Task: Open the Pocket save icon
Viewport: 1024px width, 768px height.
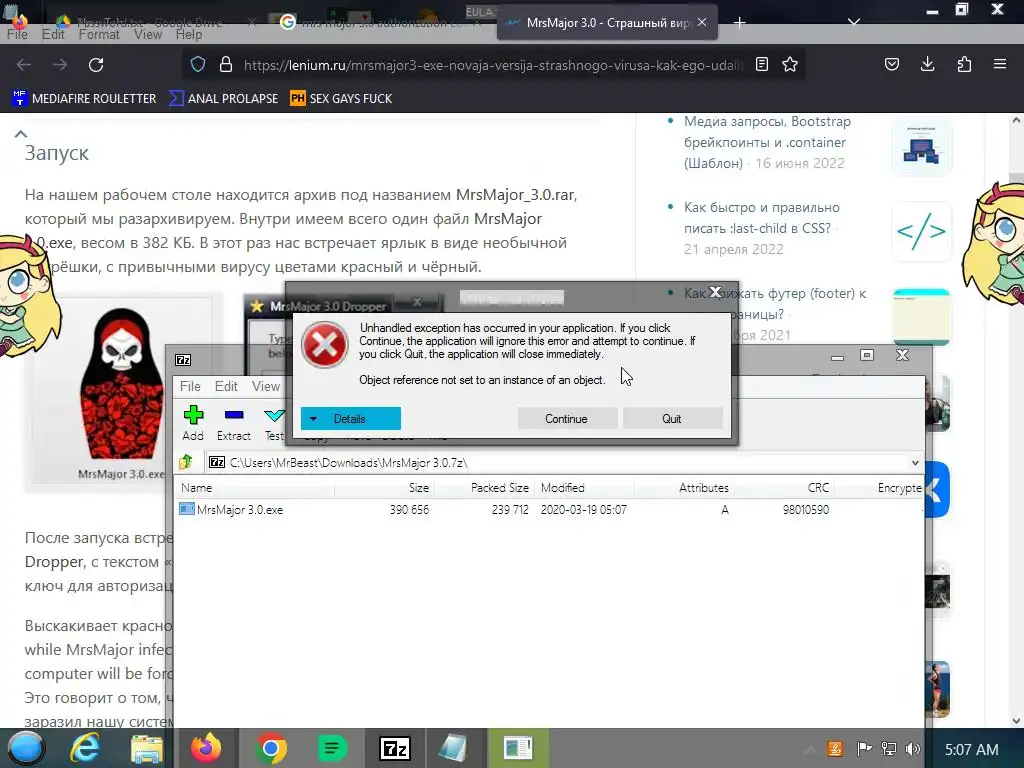Action: (x=891, y=64)
